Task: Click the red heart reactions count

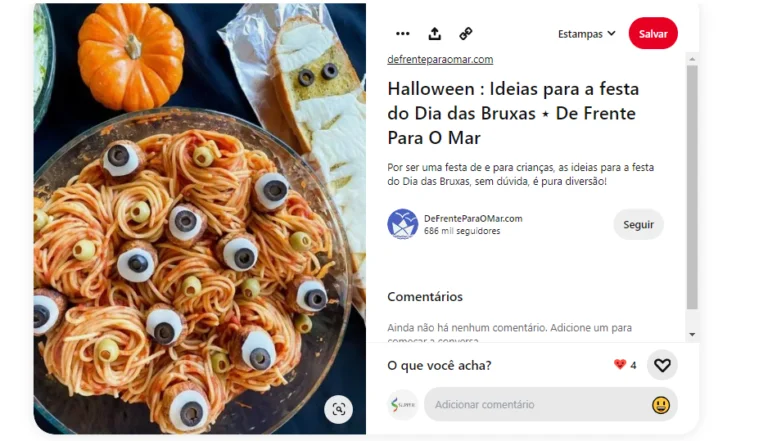Action: (625, 365)
